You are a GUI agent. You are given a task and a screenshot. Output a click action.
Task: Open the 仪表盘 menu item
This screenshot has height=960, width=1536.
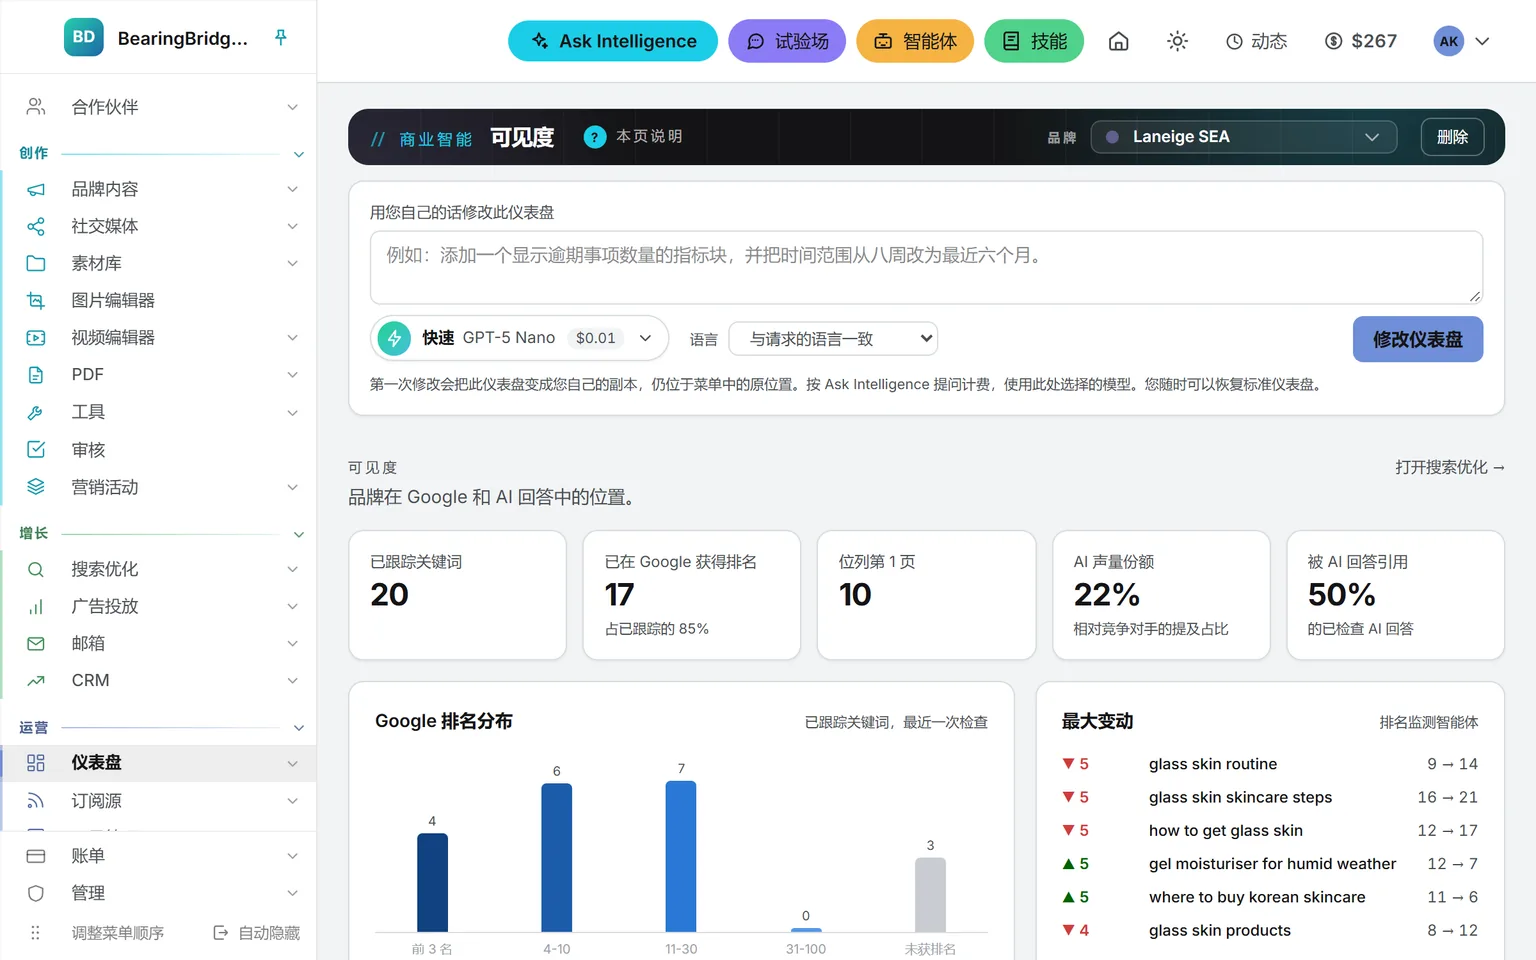coord(159,763)
